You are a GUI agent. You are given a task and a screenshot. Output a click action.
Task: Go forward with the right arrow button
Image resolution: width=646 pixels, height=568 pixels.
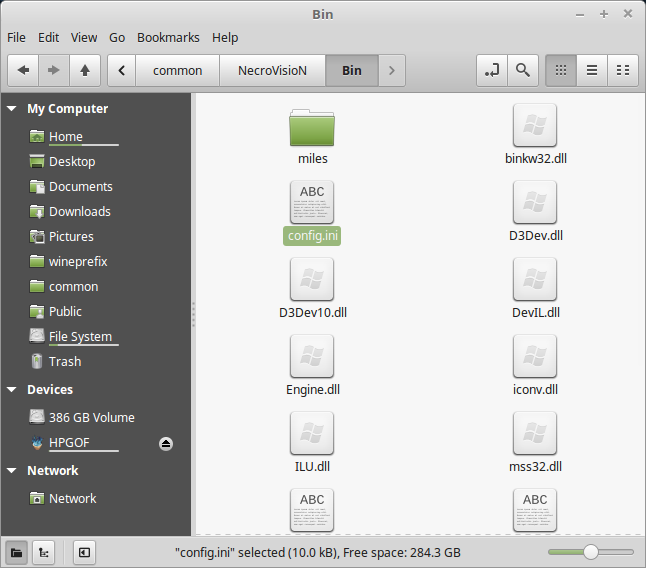[x=54, y=70]
